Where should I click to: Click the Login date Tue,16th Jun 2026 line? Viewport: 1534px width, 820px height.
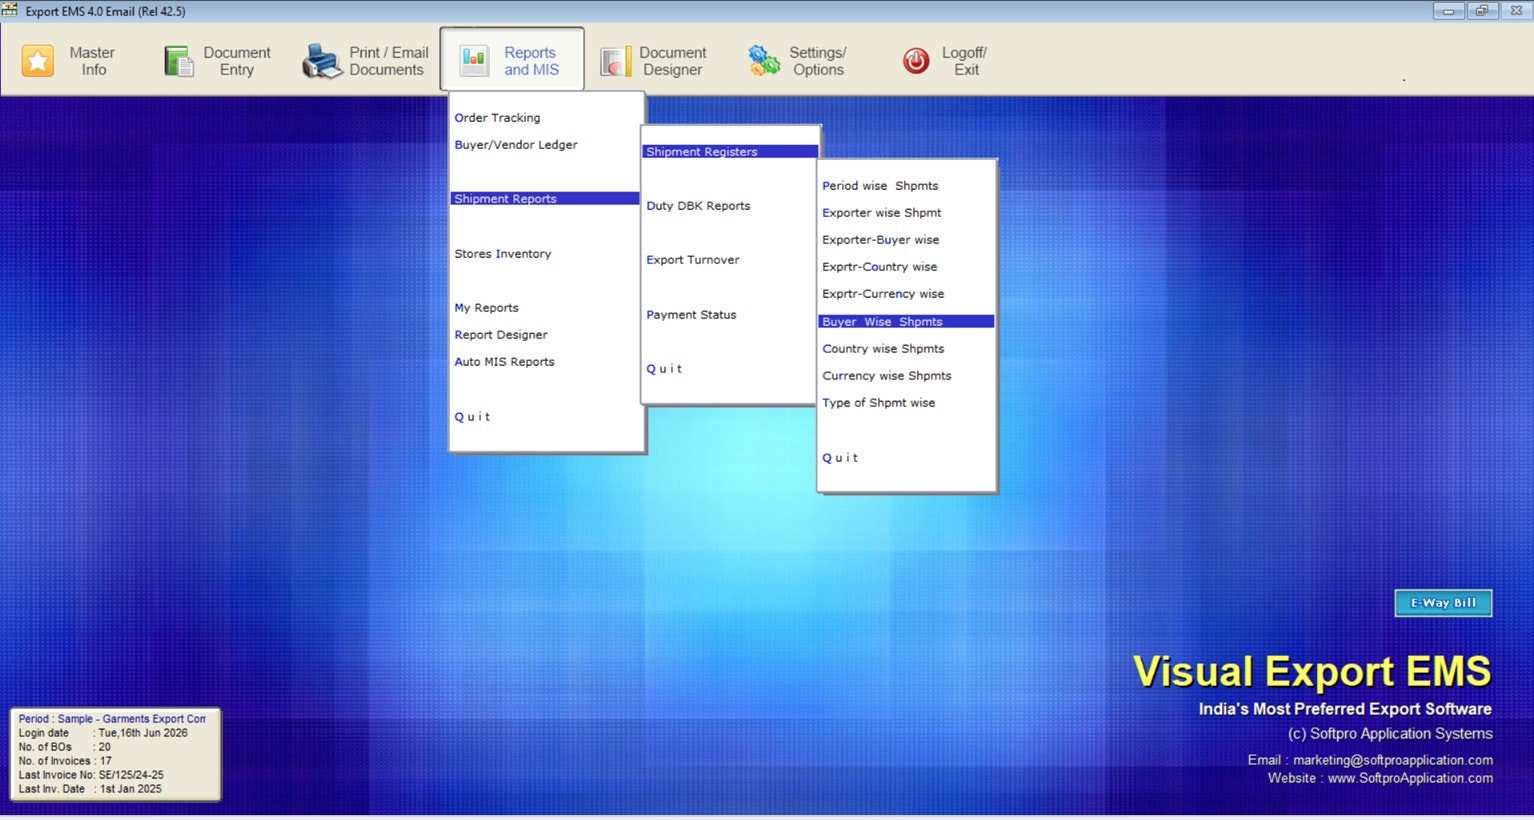tap(103, 733)
